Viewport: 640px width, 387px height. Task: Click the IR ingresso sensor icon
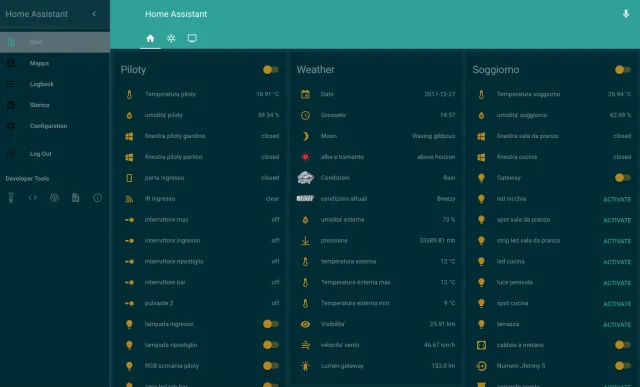(x=129, y=199)
